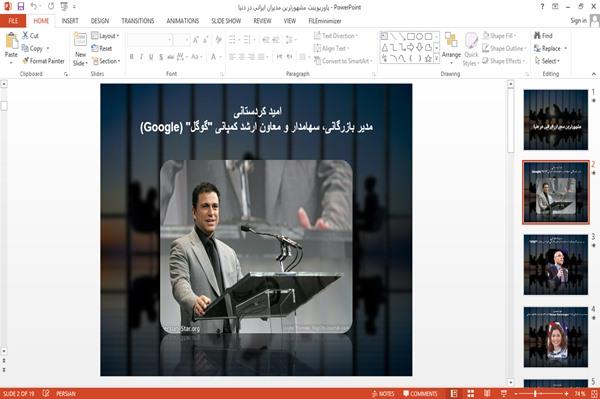Click the Paste icon

click(11, 41)
